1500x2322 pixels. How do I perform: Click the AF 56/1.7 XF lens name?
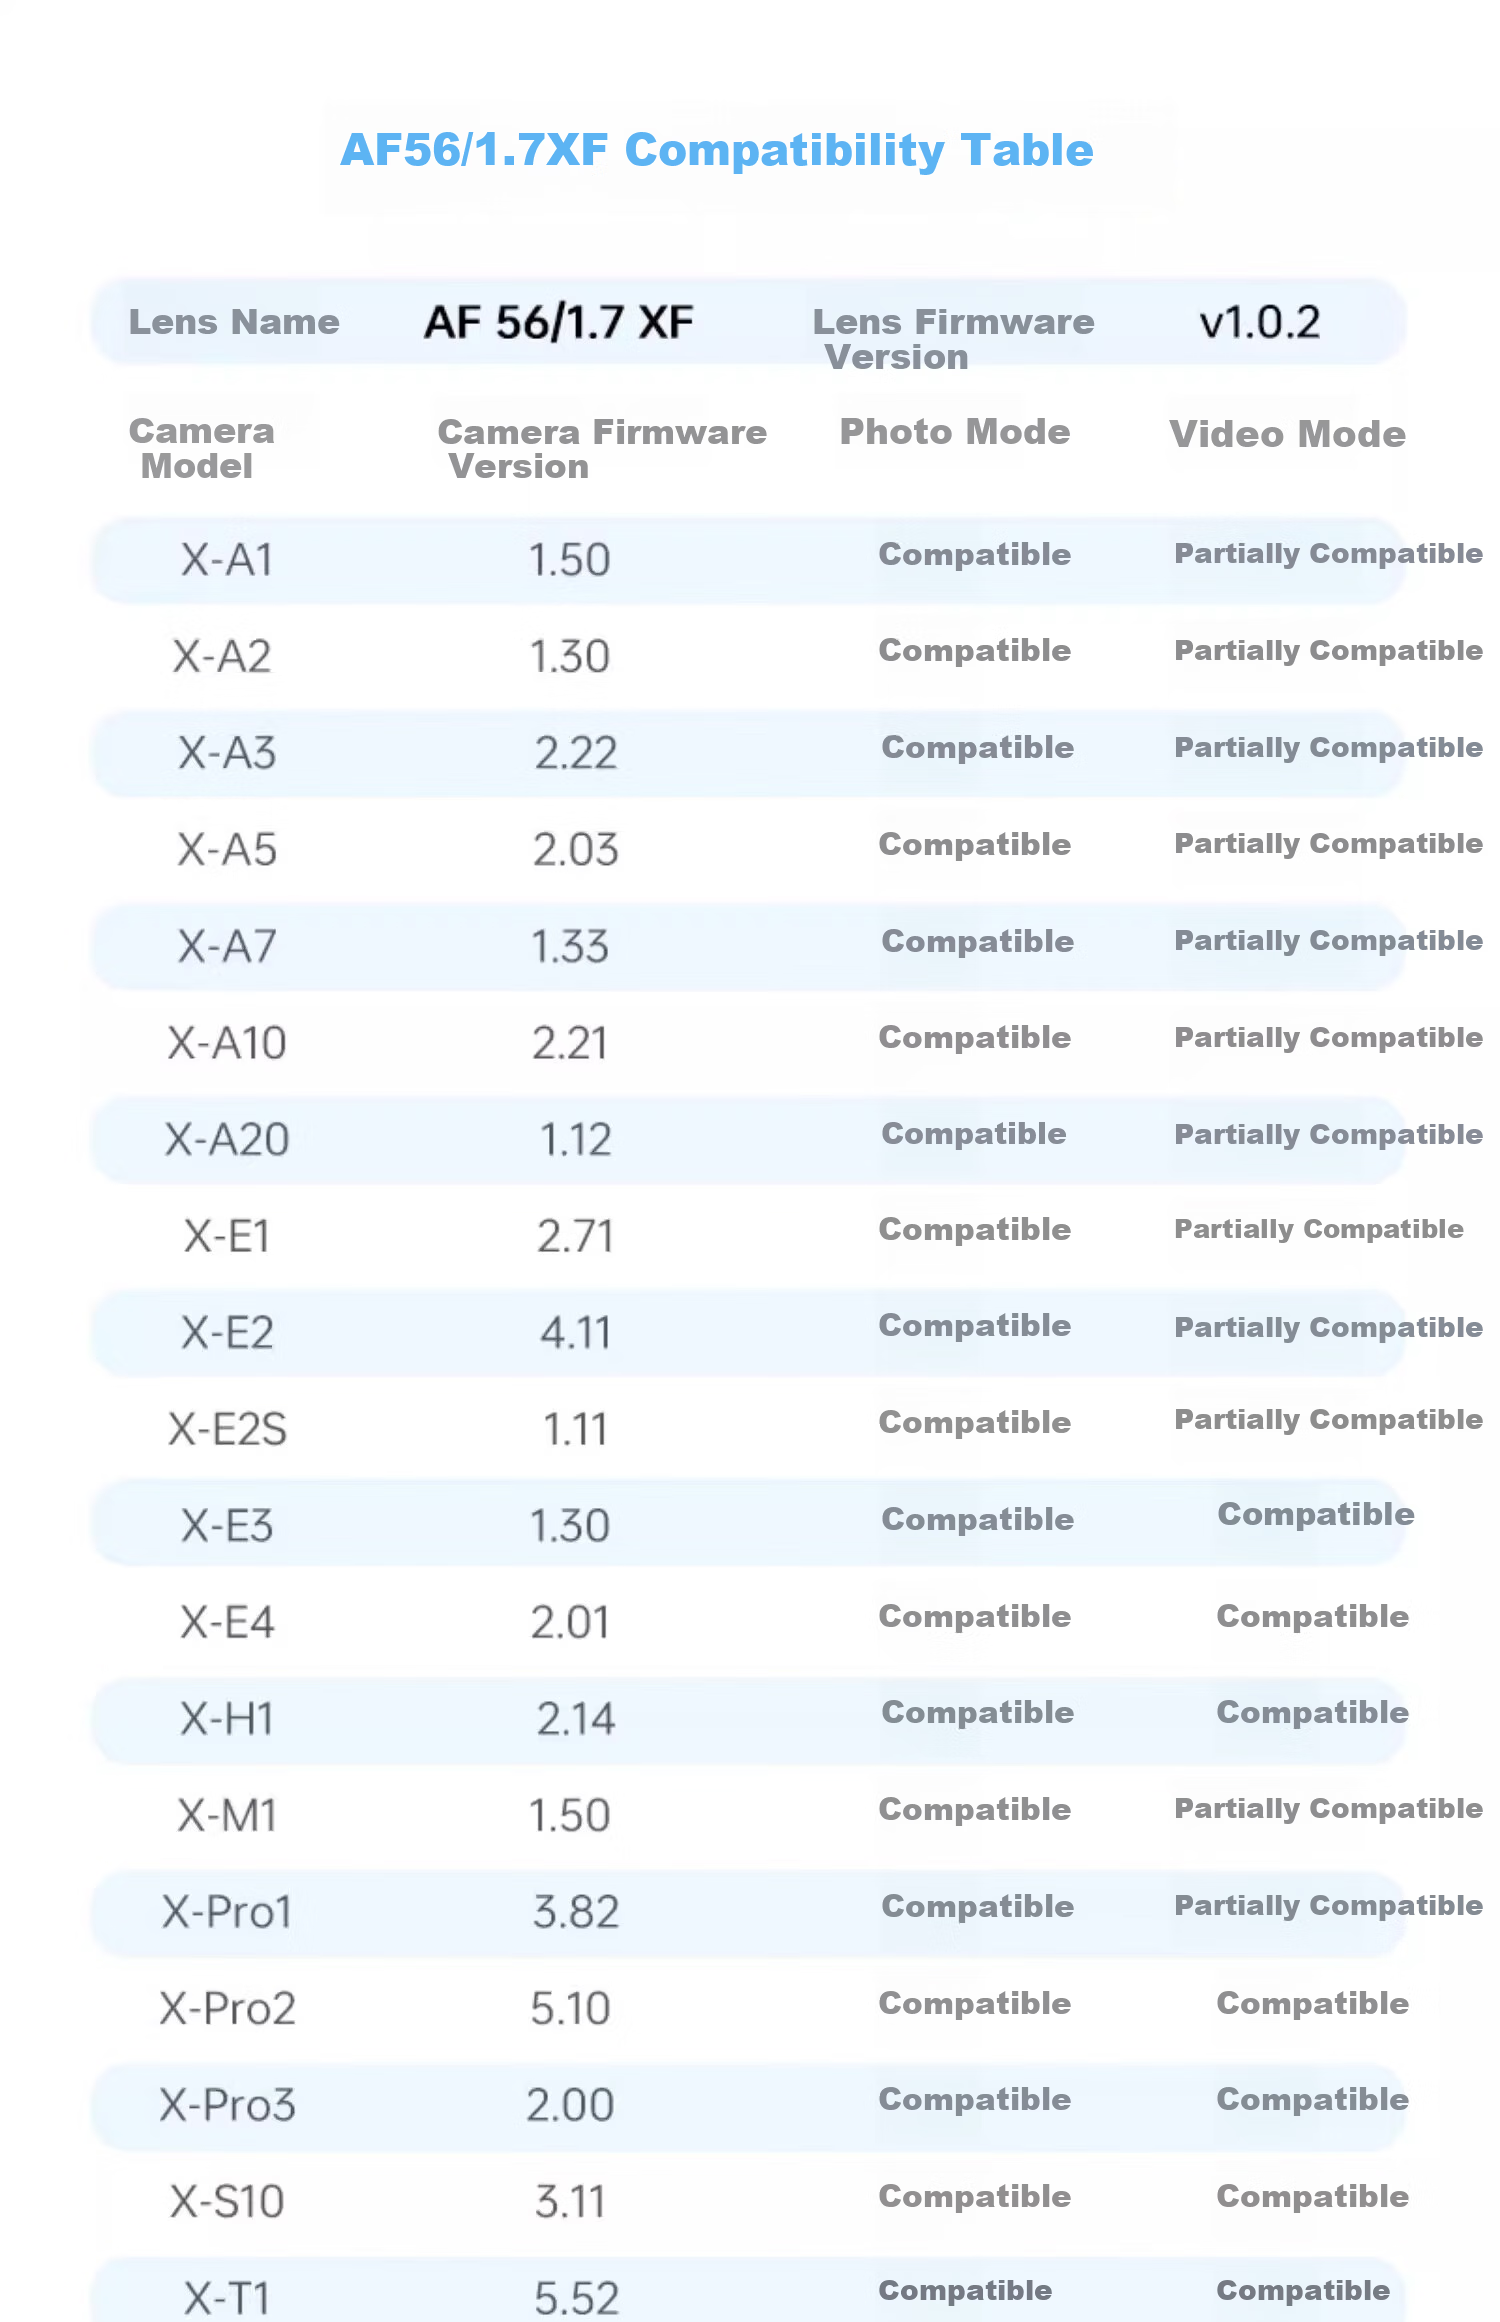pos(559,322)
